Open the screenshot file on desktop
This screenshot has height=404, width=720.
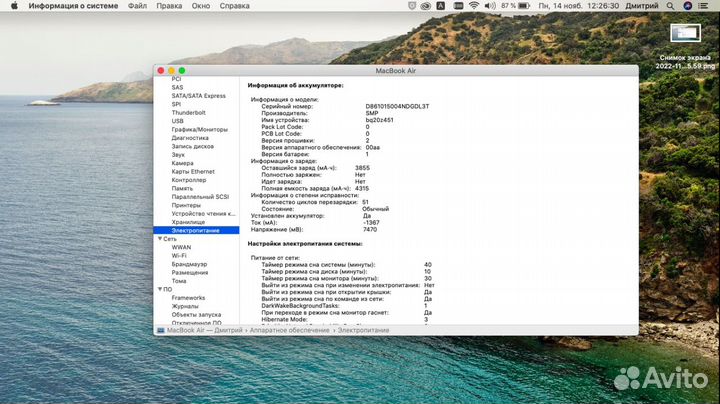coord(685,33)
